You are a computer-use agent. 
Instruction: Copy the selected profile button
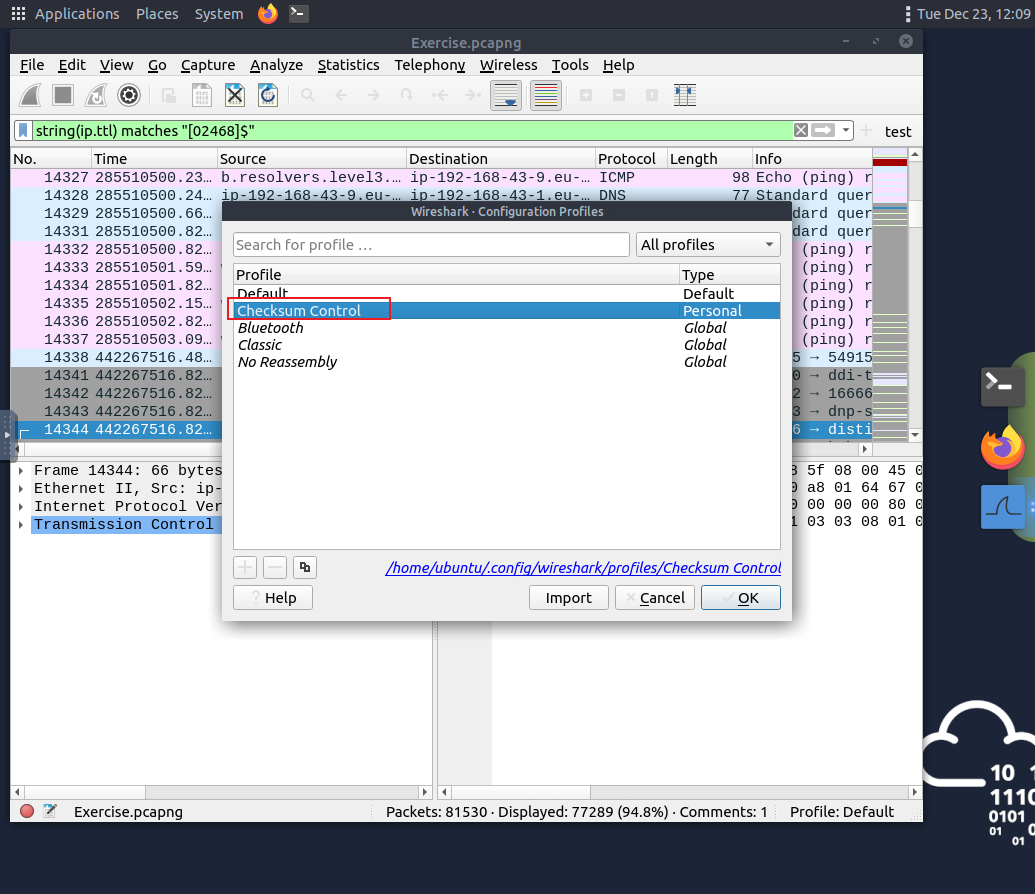point(305,567)
